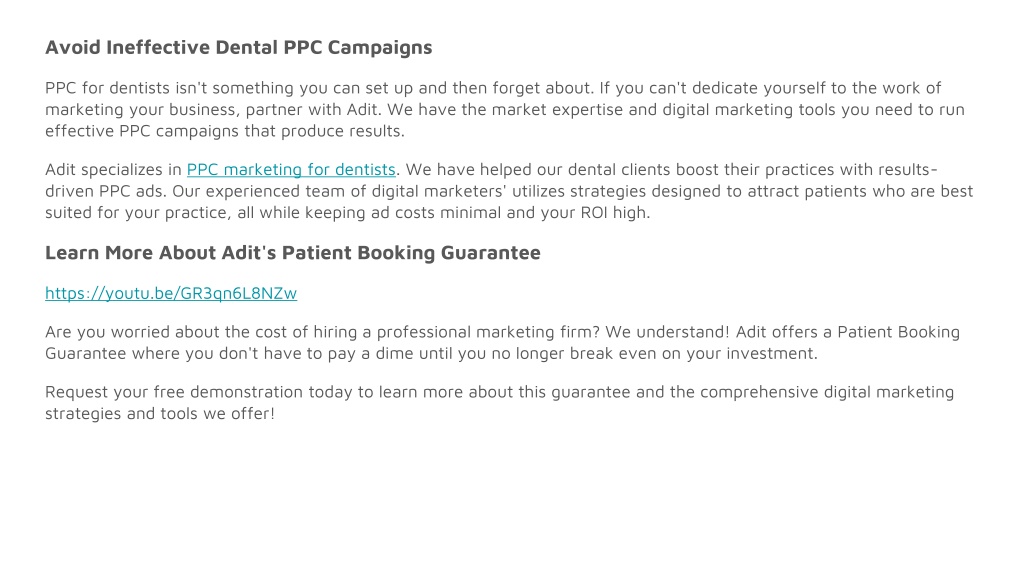Image resolution: width=1024 pixels, height=576 pixels.
Task: Click the paragraph starting Adit specializes in
Action: click(x=509, y=191)
